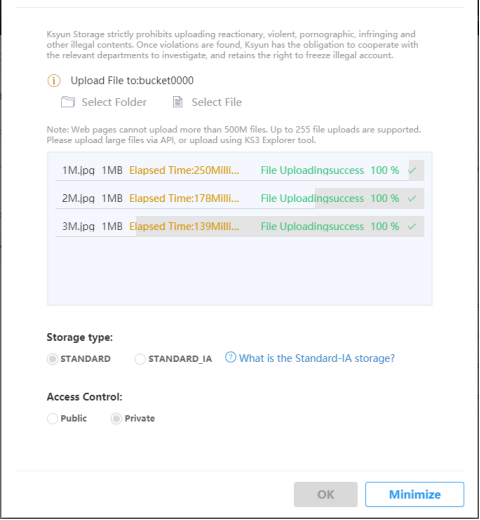Set access control to Public
The height and width of the screenshot is (520, 480).
tap(52, 419)
